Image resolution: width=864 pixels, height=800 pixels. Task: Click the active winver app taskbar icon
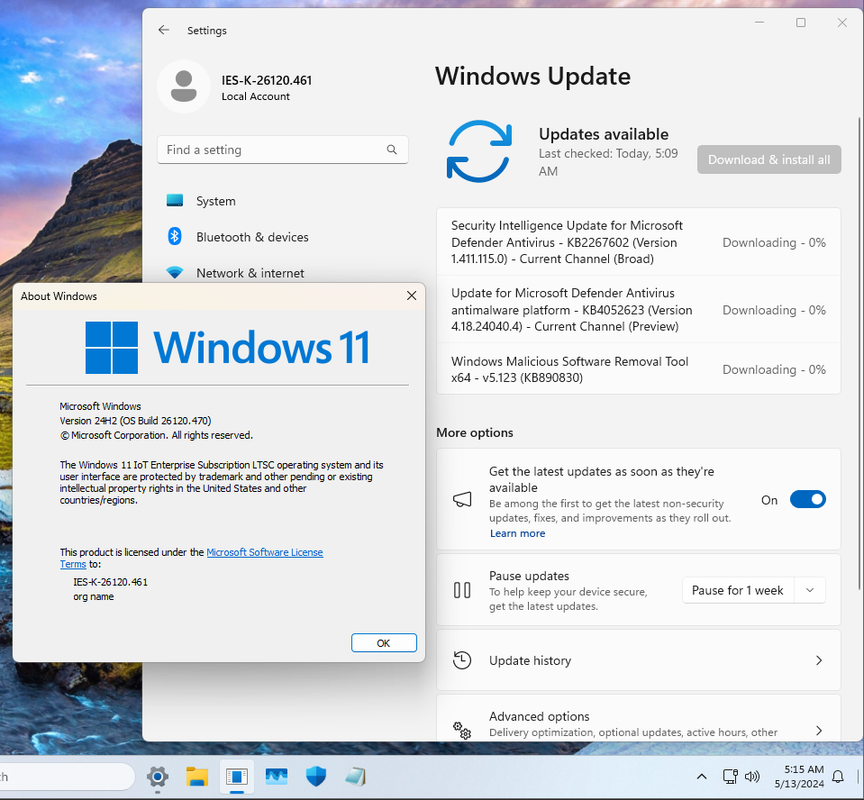237,777
